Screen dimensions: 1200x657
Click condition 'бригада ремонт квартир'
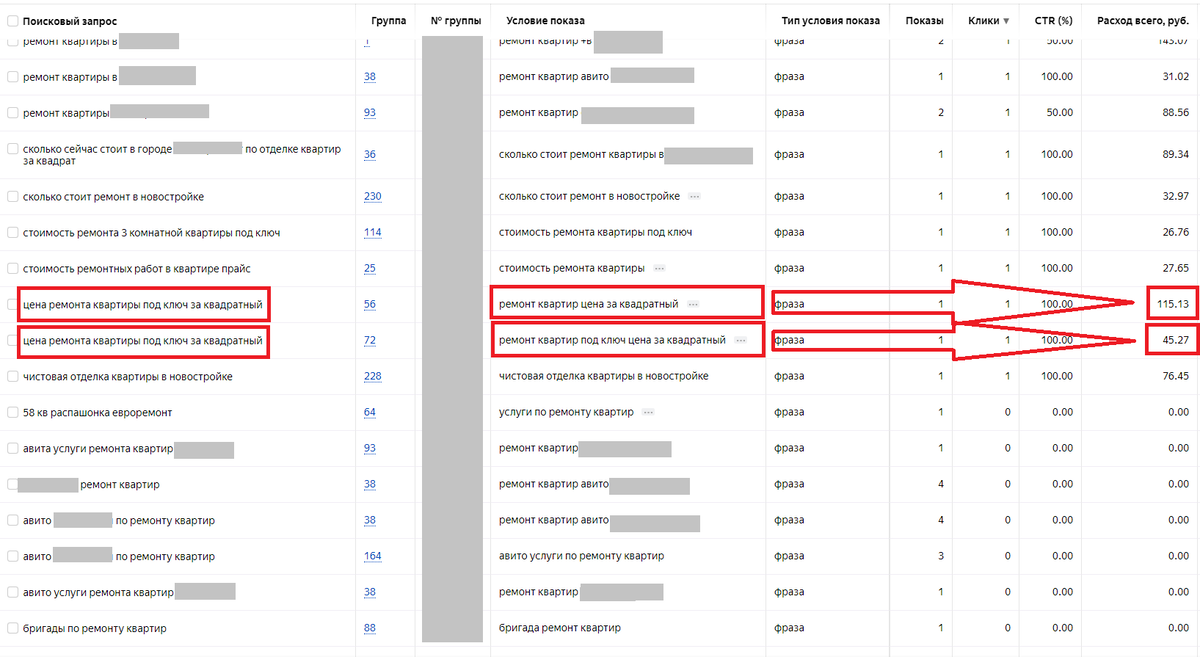(x=560, y=629)
